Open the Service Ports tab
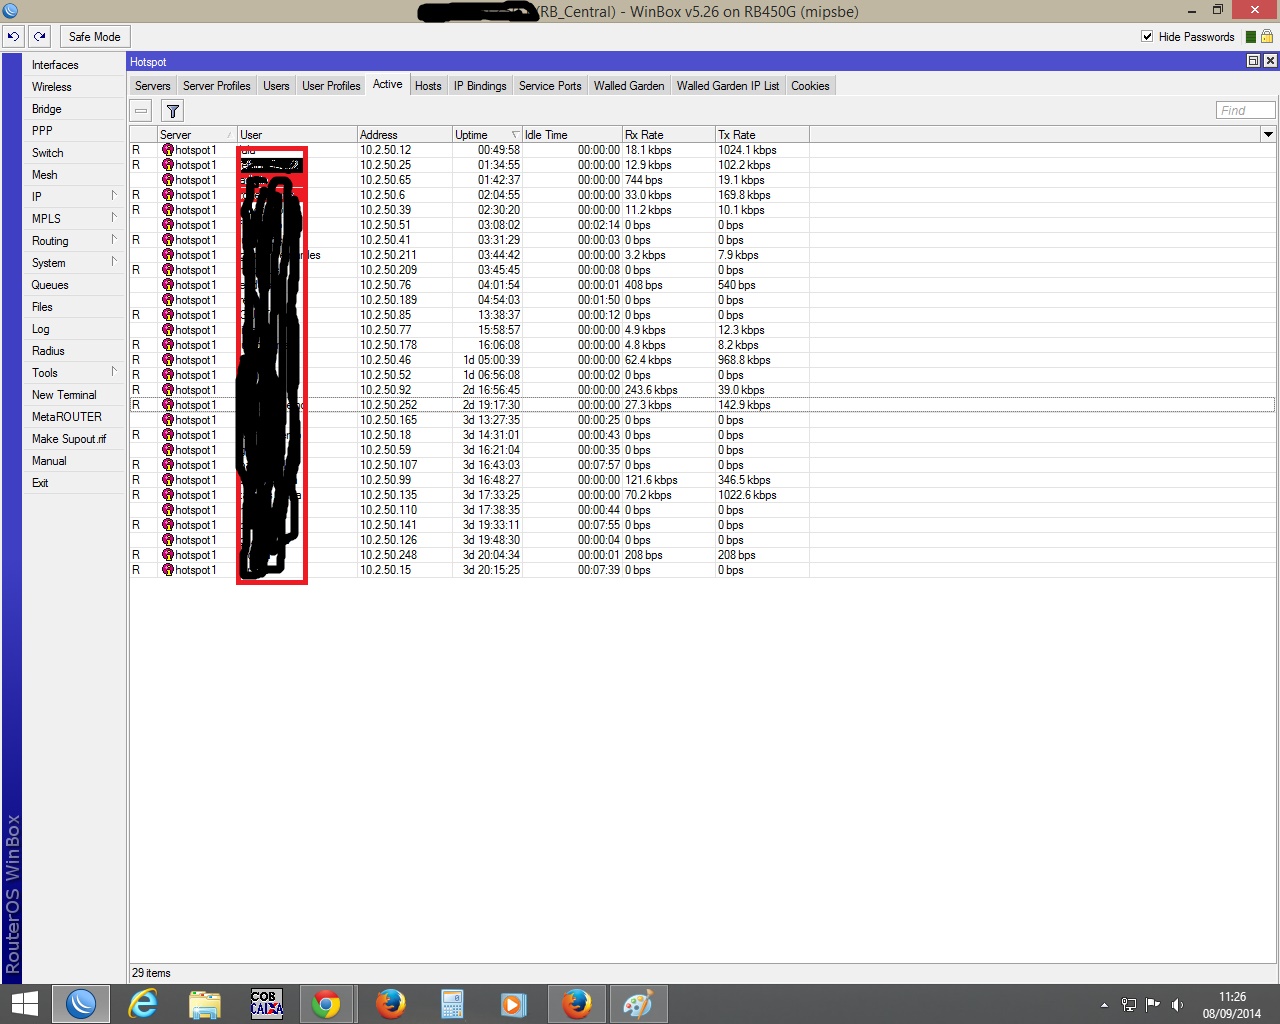The image size is (1280, 1024). pos(550,86)
